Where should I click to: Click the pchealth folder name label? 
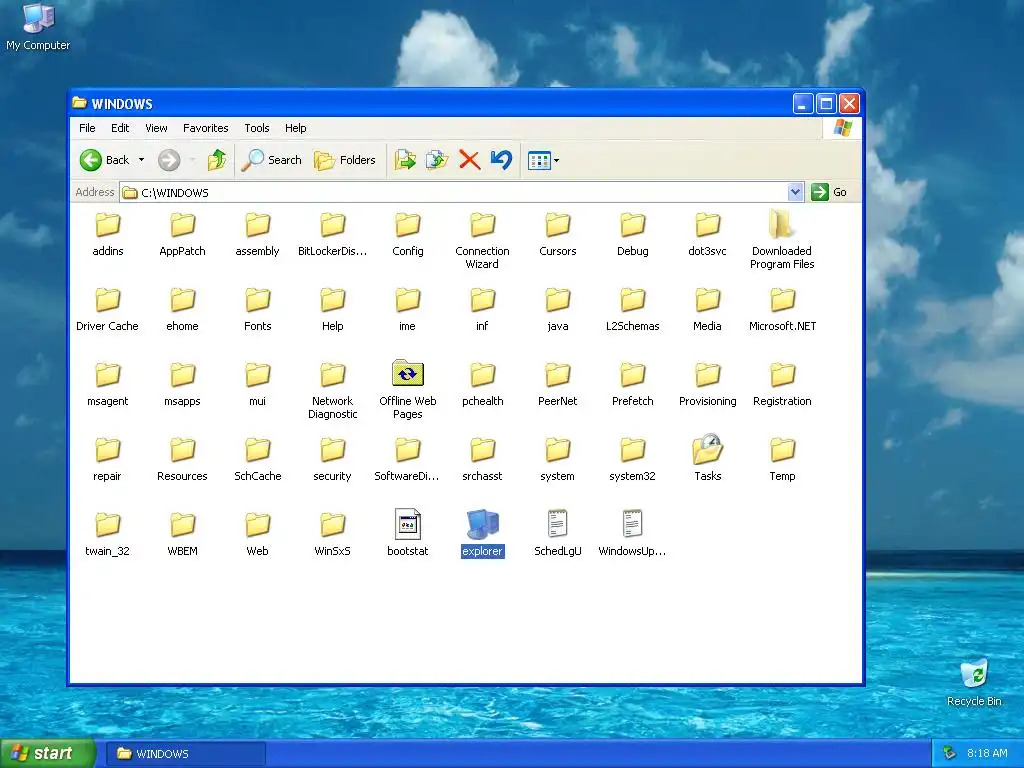point(483,401)
